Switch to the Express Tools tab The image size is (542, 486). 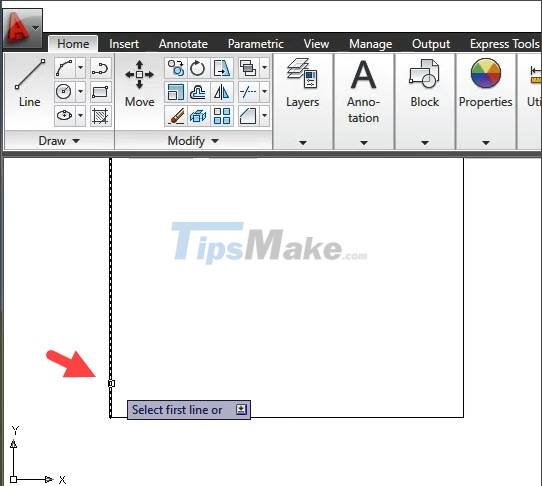(x=504, y=44)
